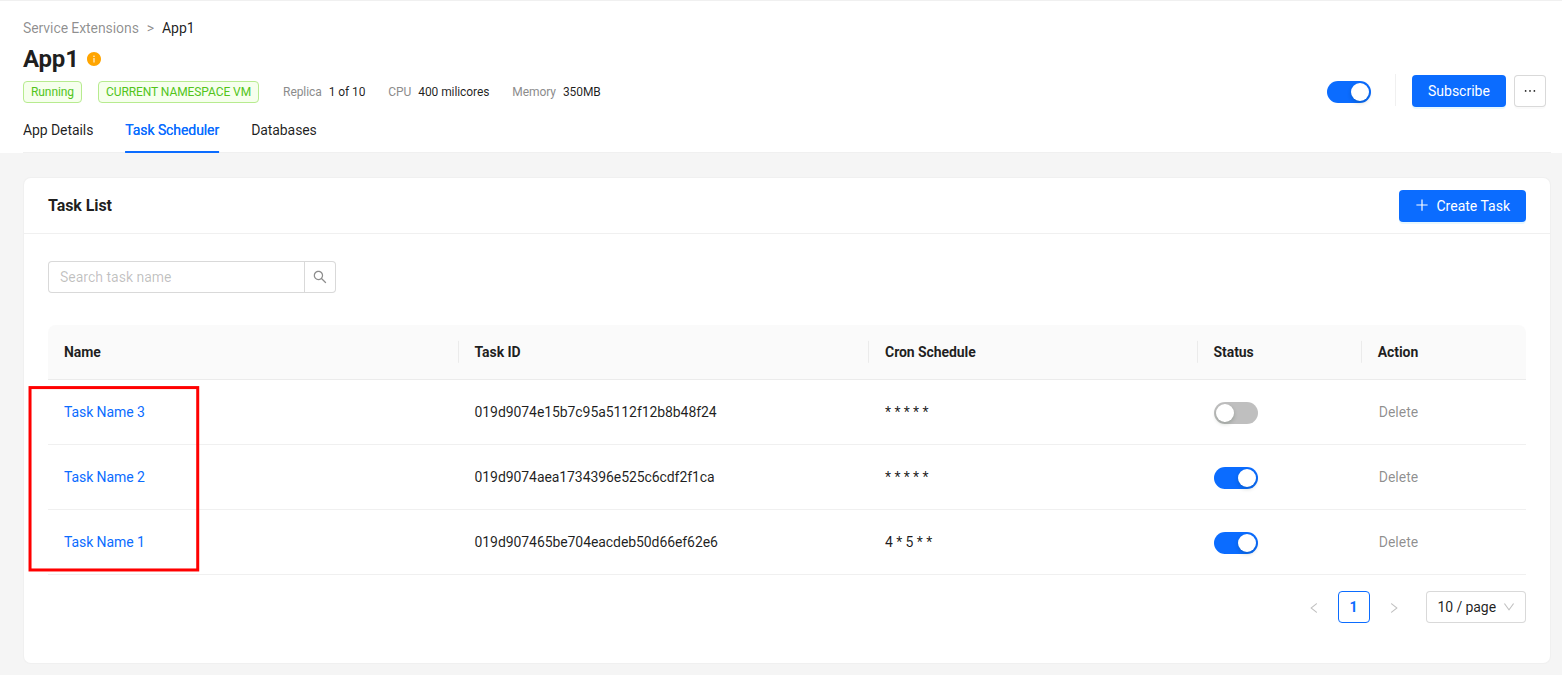Open the Task Name 3 link
Screen dimensions: 1562x675
click(x=104, y=412)
